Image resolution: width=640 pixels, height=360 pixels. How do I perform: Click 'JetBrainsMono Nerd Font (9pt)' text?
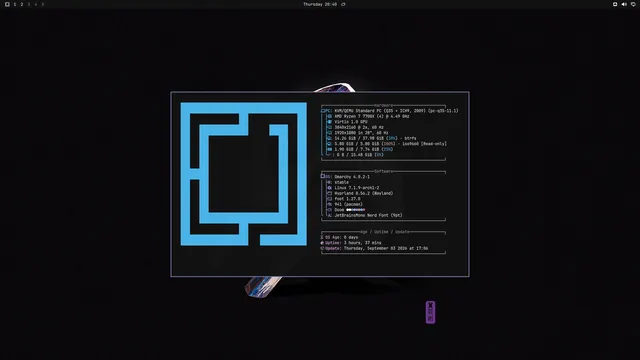tap(369, 215)
